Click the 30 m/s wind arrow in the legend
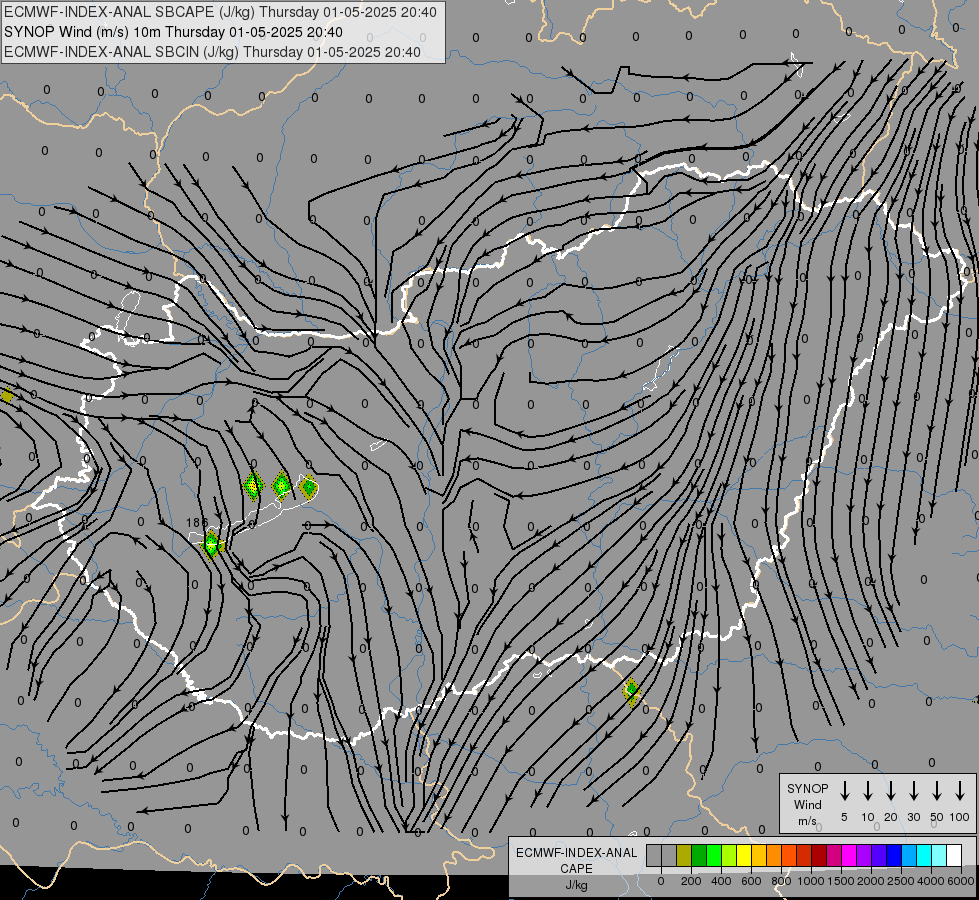The width and height of the screenshot is (979, 900). [913, 791]
